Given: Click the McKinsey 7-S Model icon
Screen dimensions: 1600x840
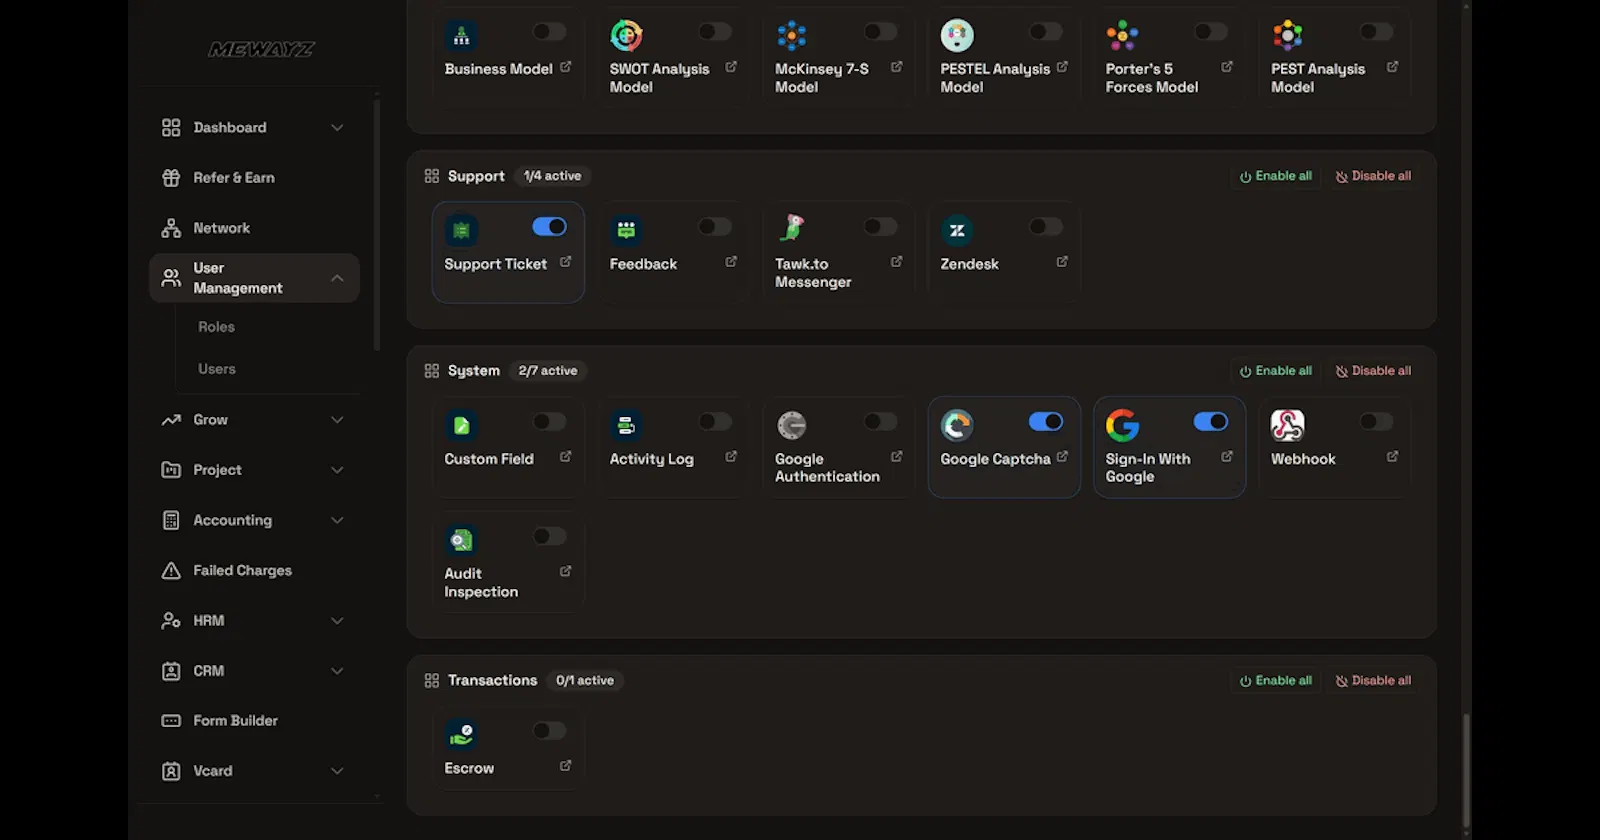Looking at the screenshot, I should 792,36.
